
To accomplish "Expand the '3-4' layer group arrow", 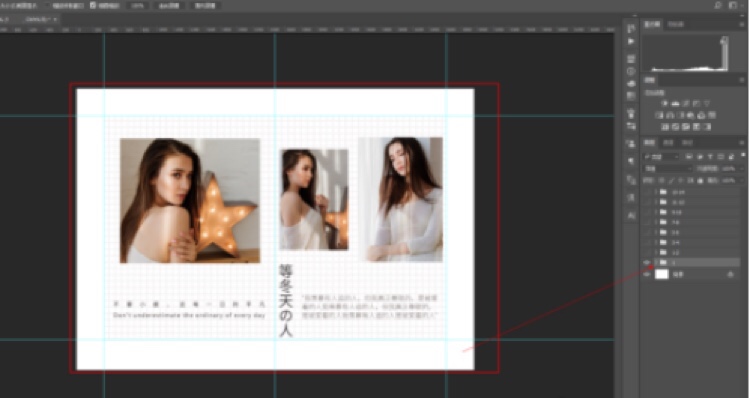I will [656, 242].
